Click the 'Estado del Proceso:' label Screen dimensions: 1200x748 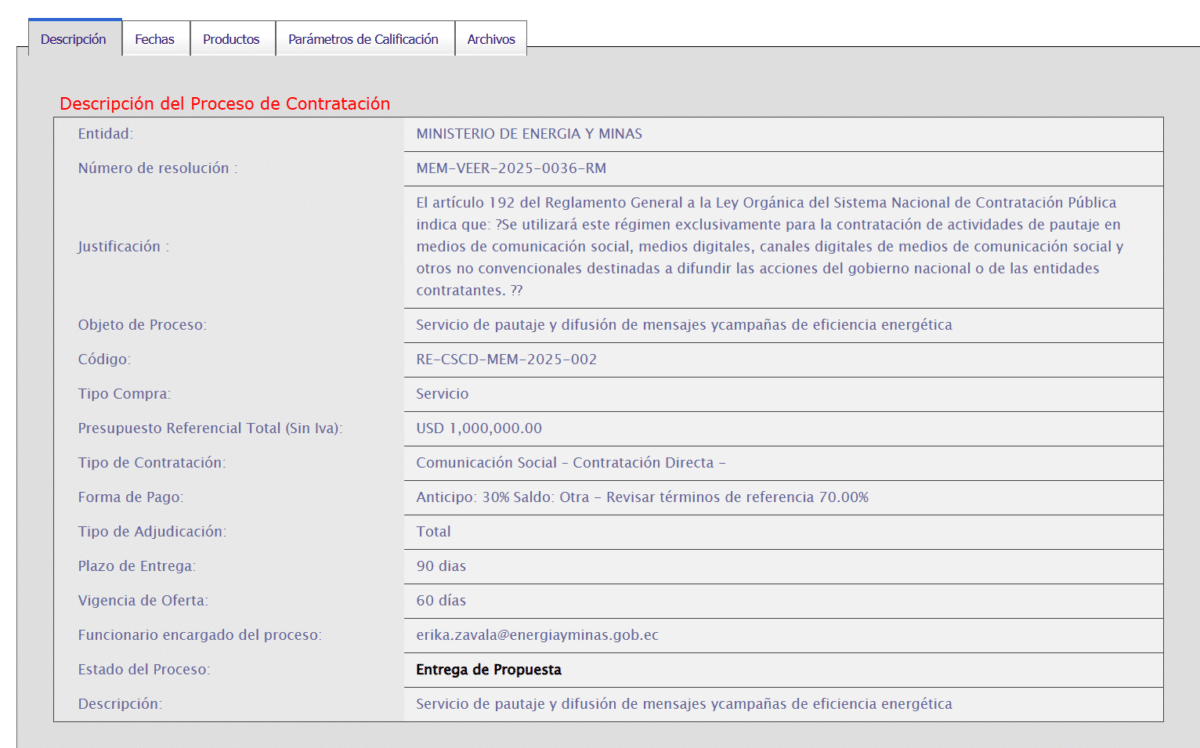pos(144,669)
